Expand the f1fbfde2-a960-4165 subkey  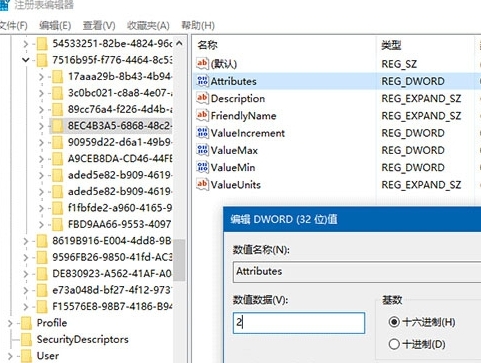coord(41,208)
